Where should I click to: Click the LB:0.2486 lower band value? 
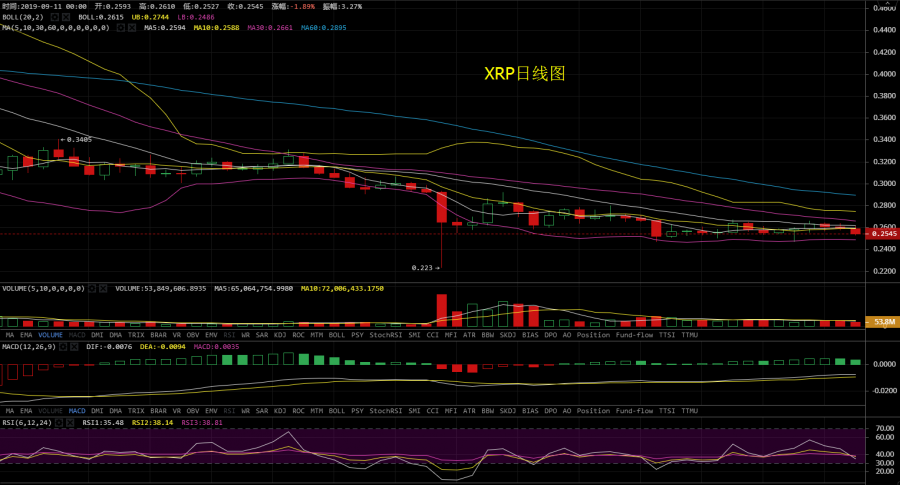pyautogui.click(x=196, y=17)
